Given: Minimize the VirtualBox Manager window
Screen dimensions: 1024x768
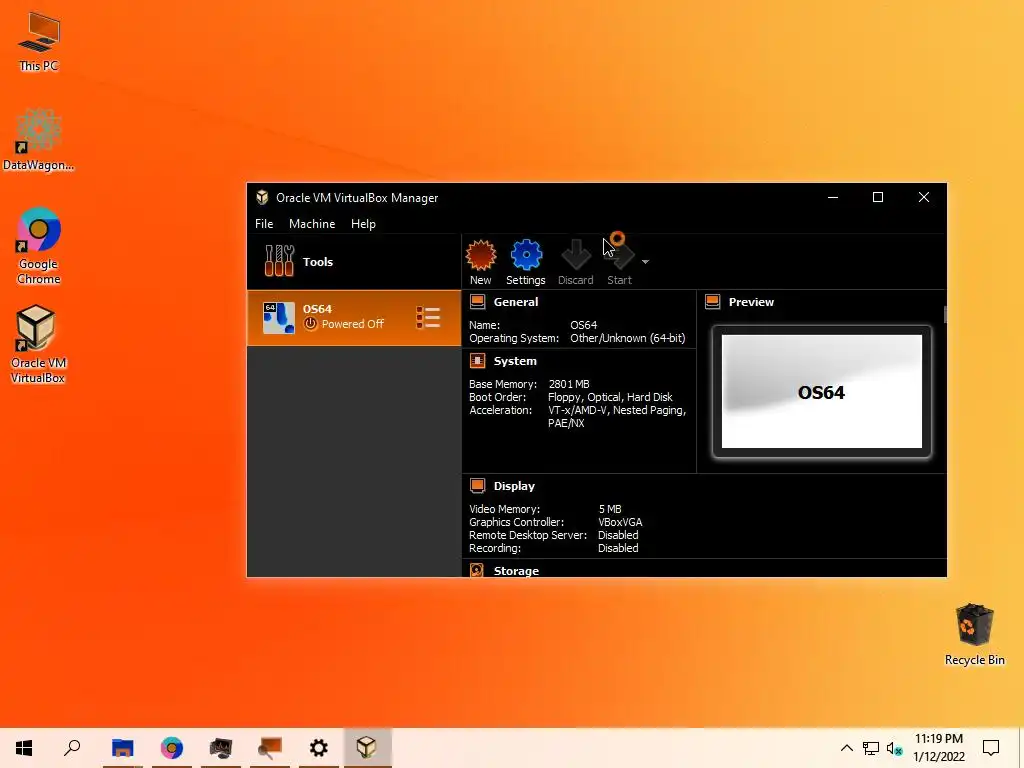Looking at the screenshot, I should (833, 197).
